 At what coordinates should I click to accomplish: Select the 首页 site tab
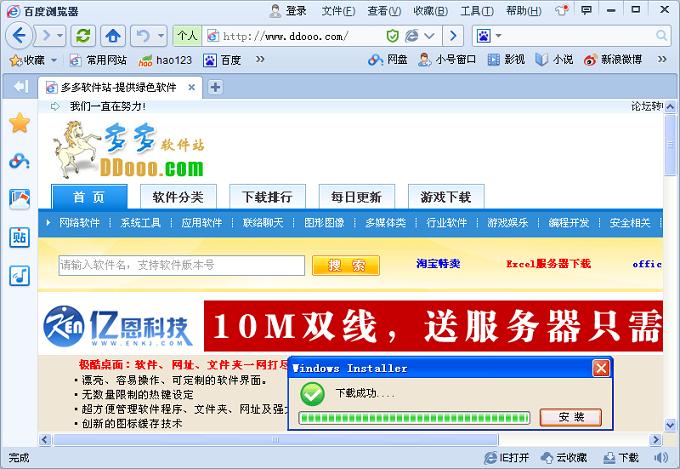pyautogui.click(x=89, y=197)
